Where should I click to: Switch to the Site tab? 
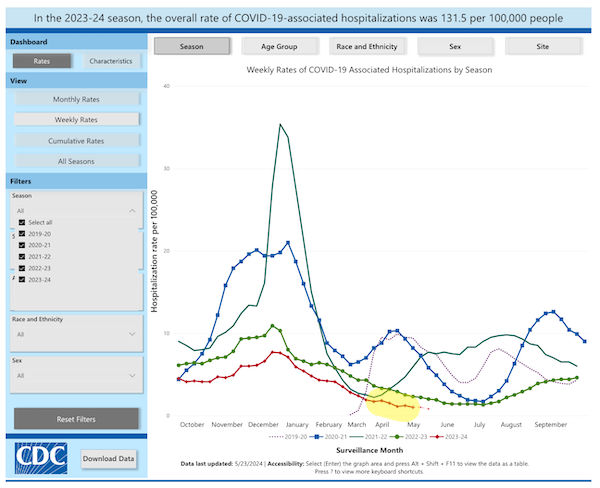coord(543,46)
